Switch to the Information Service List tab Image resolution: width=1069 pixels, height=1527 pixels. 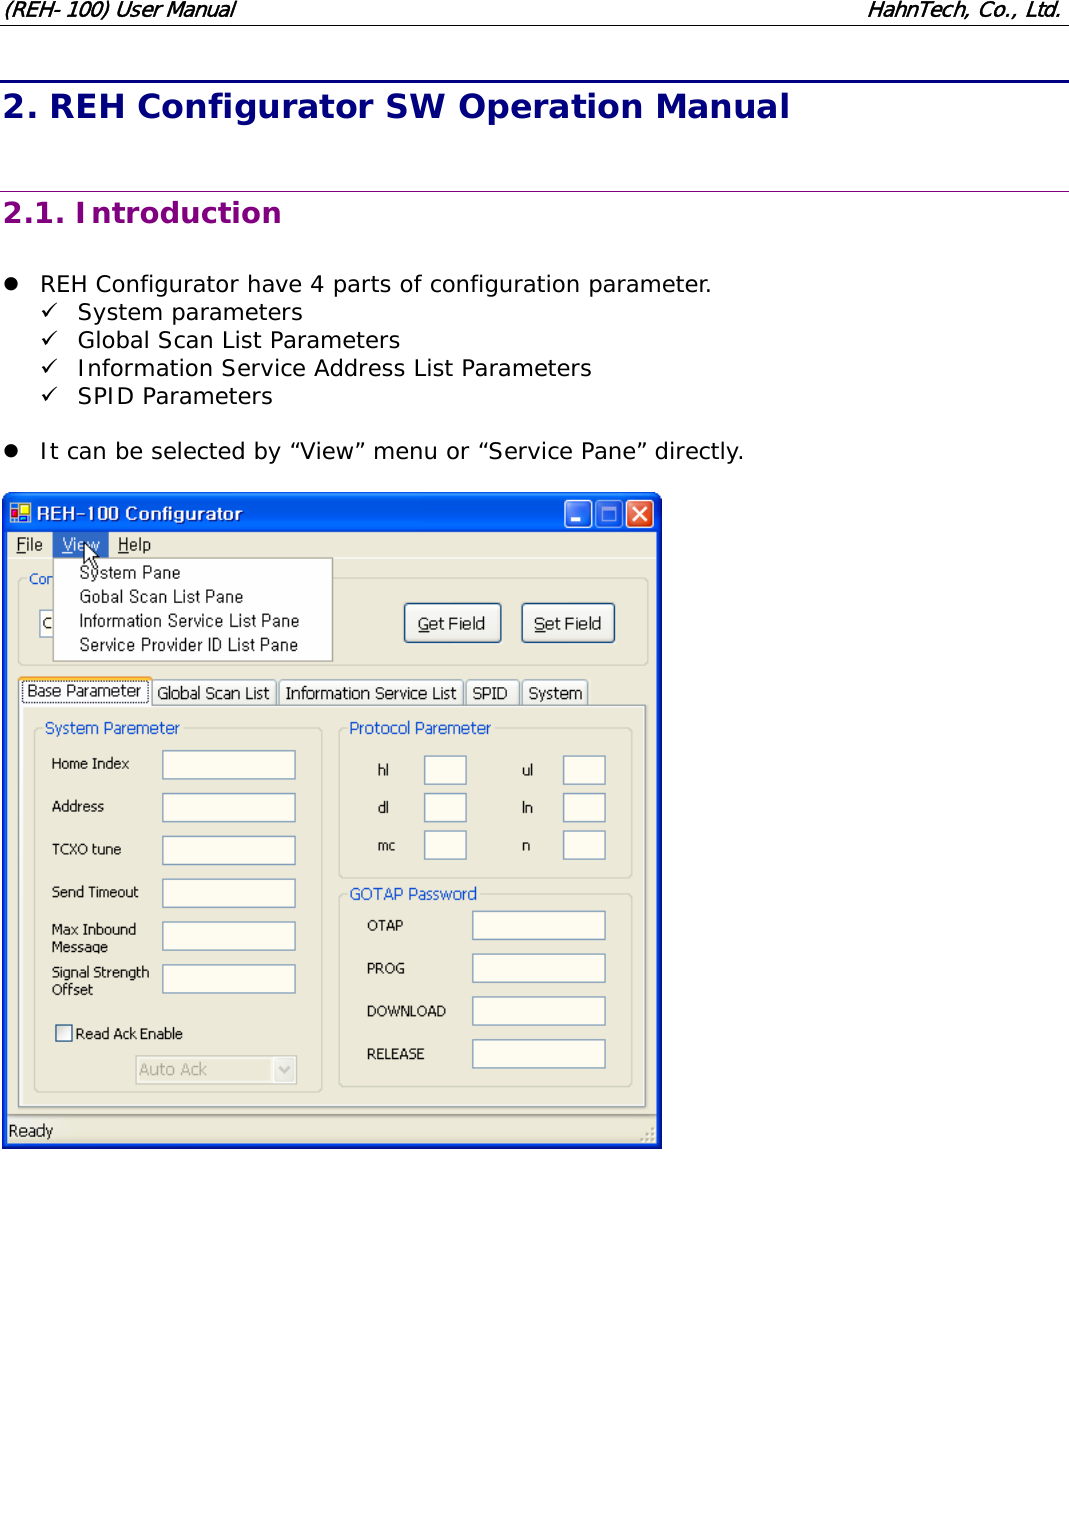(370, 692)
